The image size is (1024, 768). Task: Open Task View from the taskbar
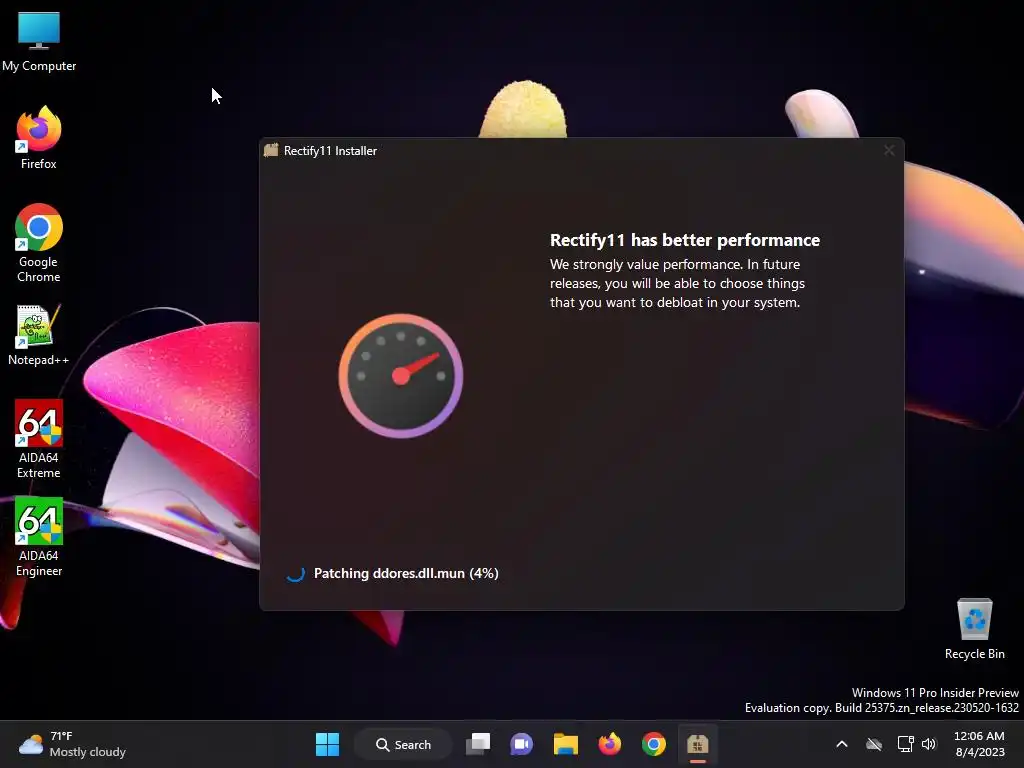pos(478,744)
